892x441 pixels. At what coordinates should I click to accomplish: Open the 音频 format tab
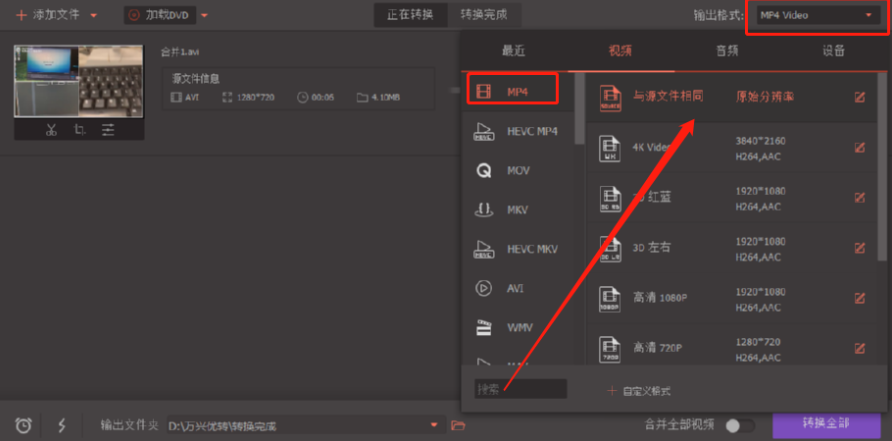click(727, 51)
